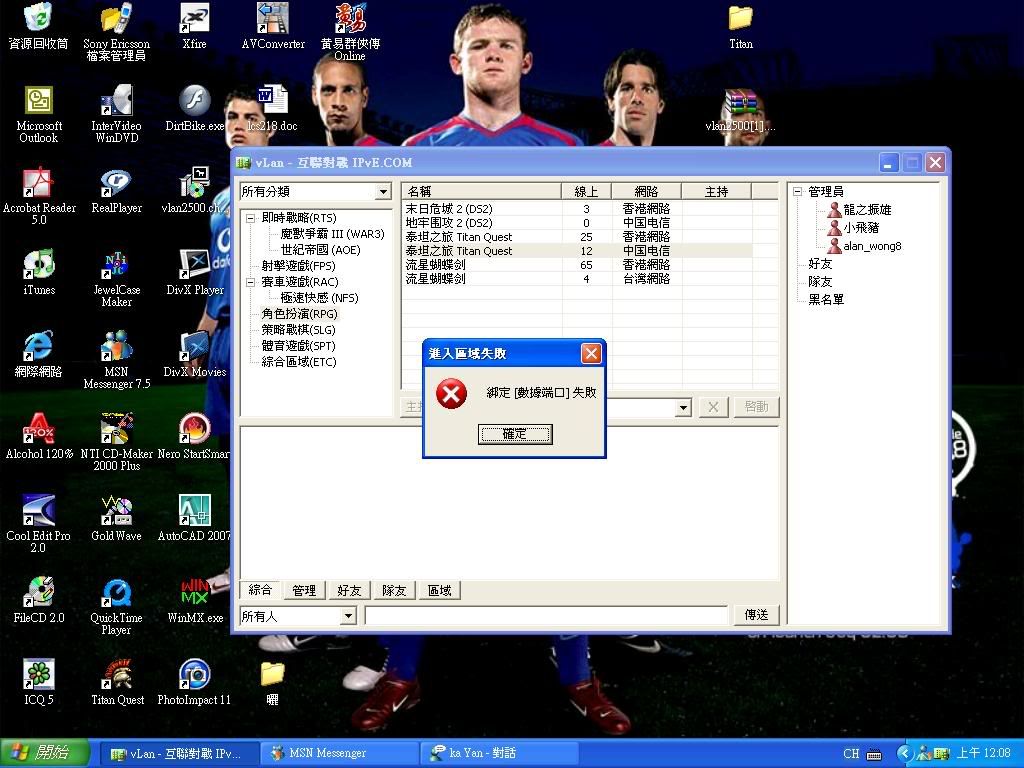This screenshot has width=1024, height=768.
Task: Open the 所有分類 category dropdown
Action: [x=383, y=192]
